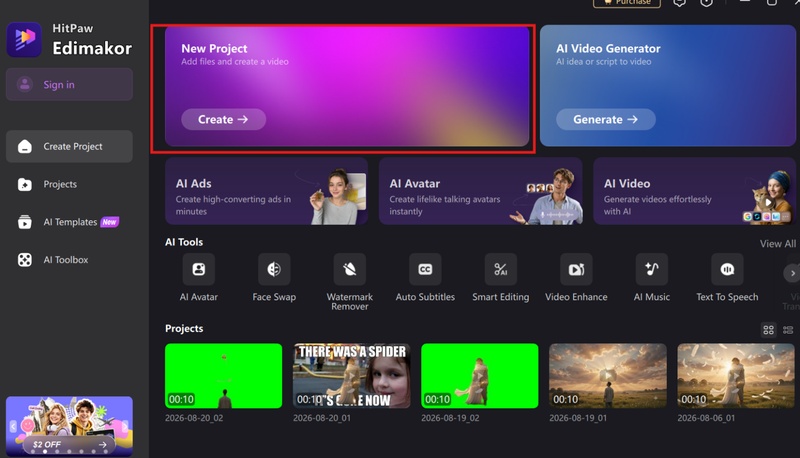Viewport: 800px width, 458px height.
Task: Click the "2026-08-19_01" project name
Action: click(x=578, y=418)
